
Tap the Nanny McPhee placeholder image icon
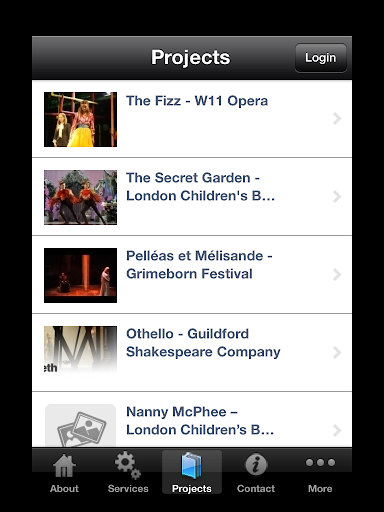pyautogui.click(x=80, y=426)
